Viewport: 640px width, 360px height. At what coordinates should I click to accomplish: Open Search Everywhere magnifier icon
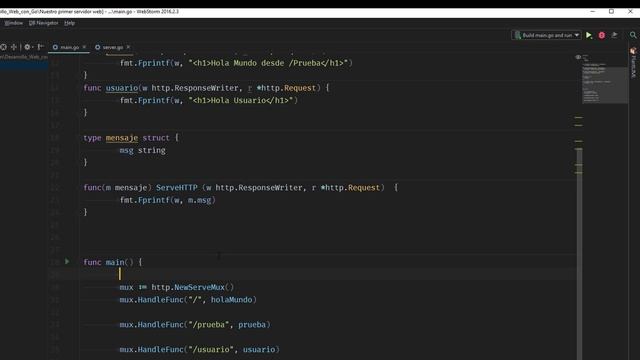(x=633, y=35)
